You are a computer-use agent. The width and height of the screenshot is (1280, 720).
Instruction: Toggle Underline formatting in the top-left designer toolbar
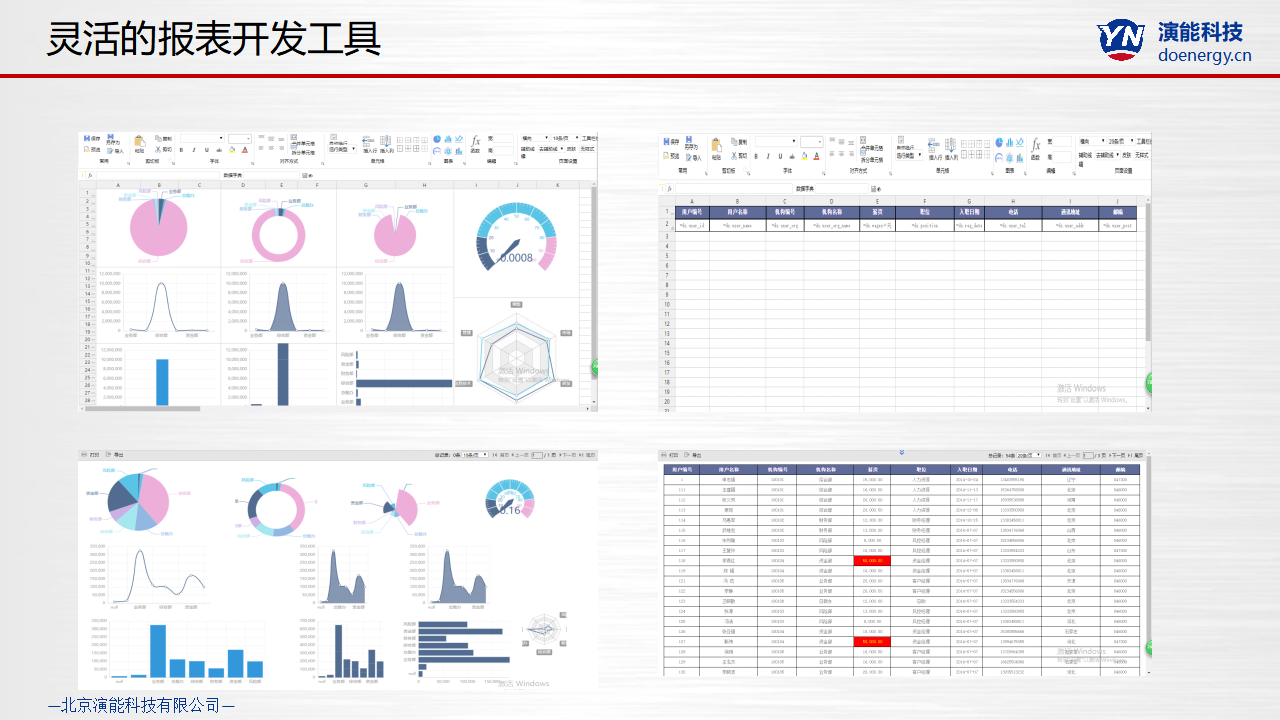tap(206, 151)
